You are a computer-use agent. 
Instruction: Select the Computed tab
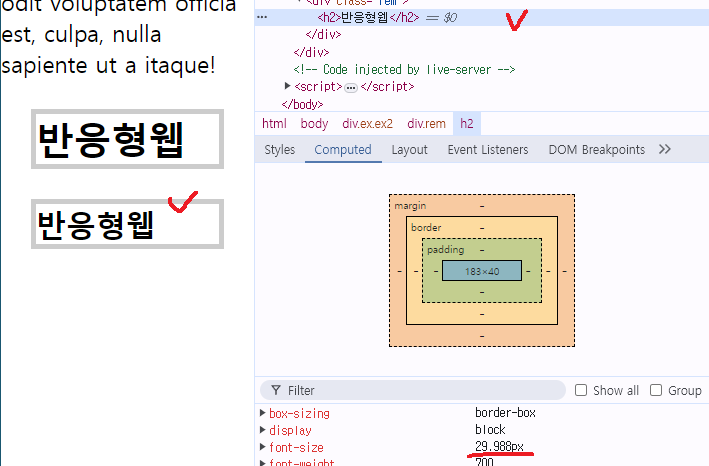[x=343, y=150]
